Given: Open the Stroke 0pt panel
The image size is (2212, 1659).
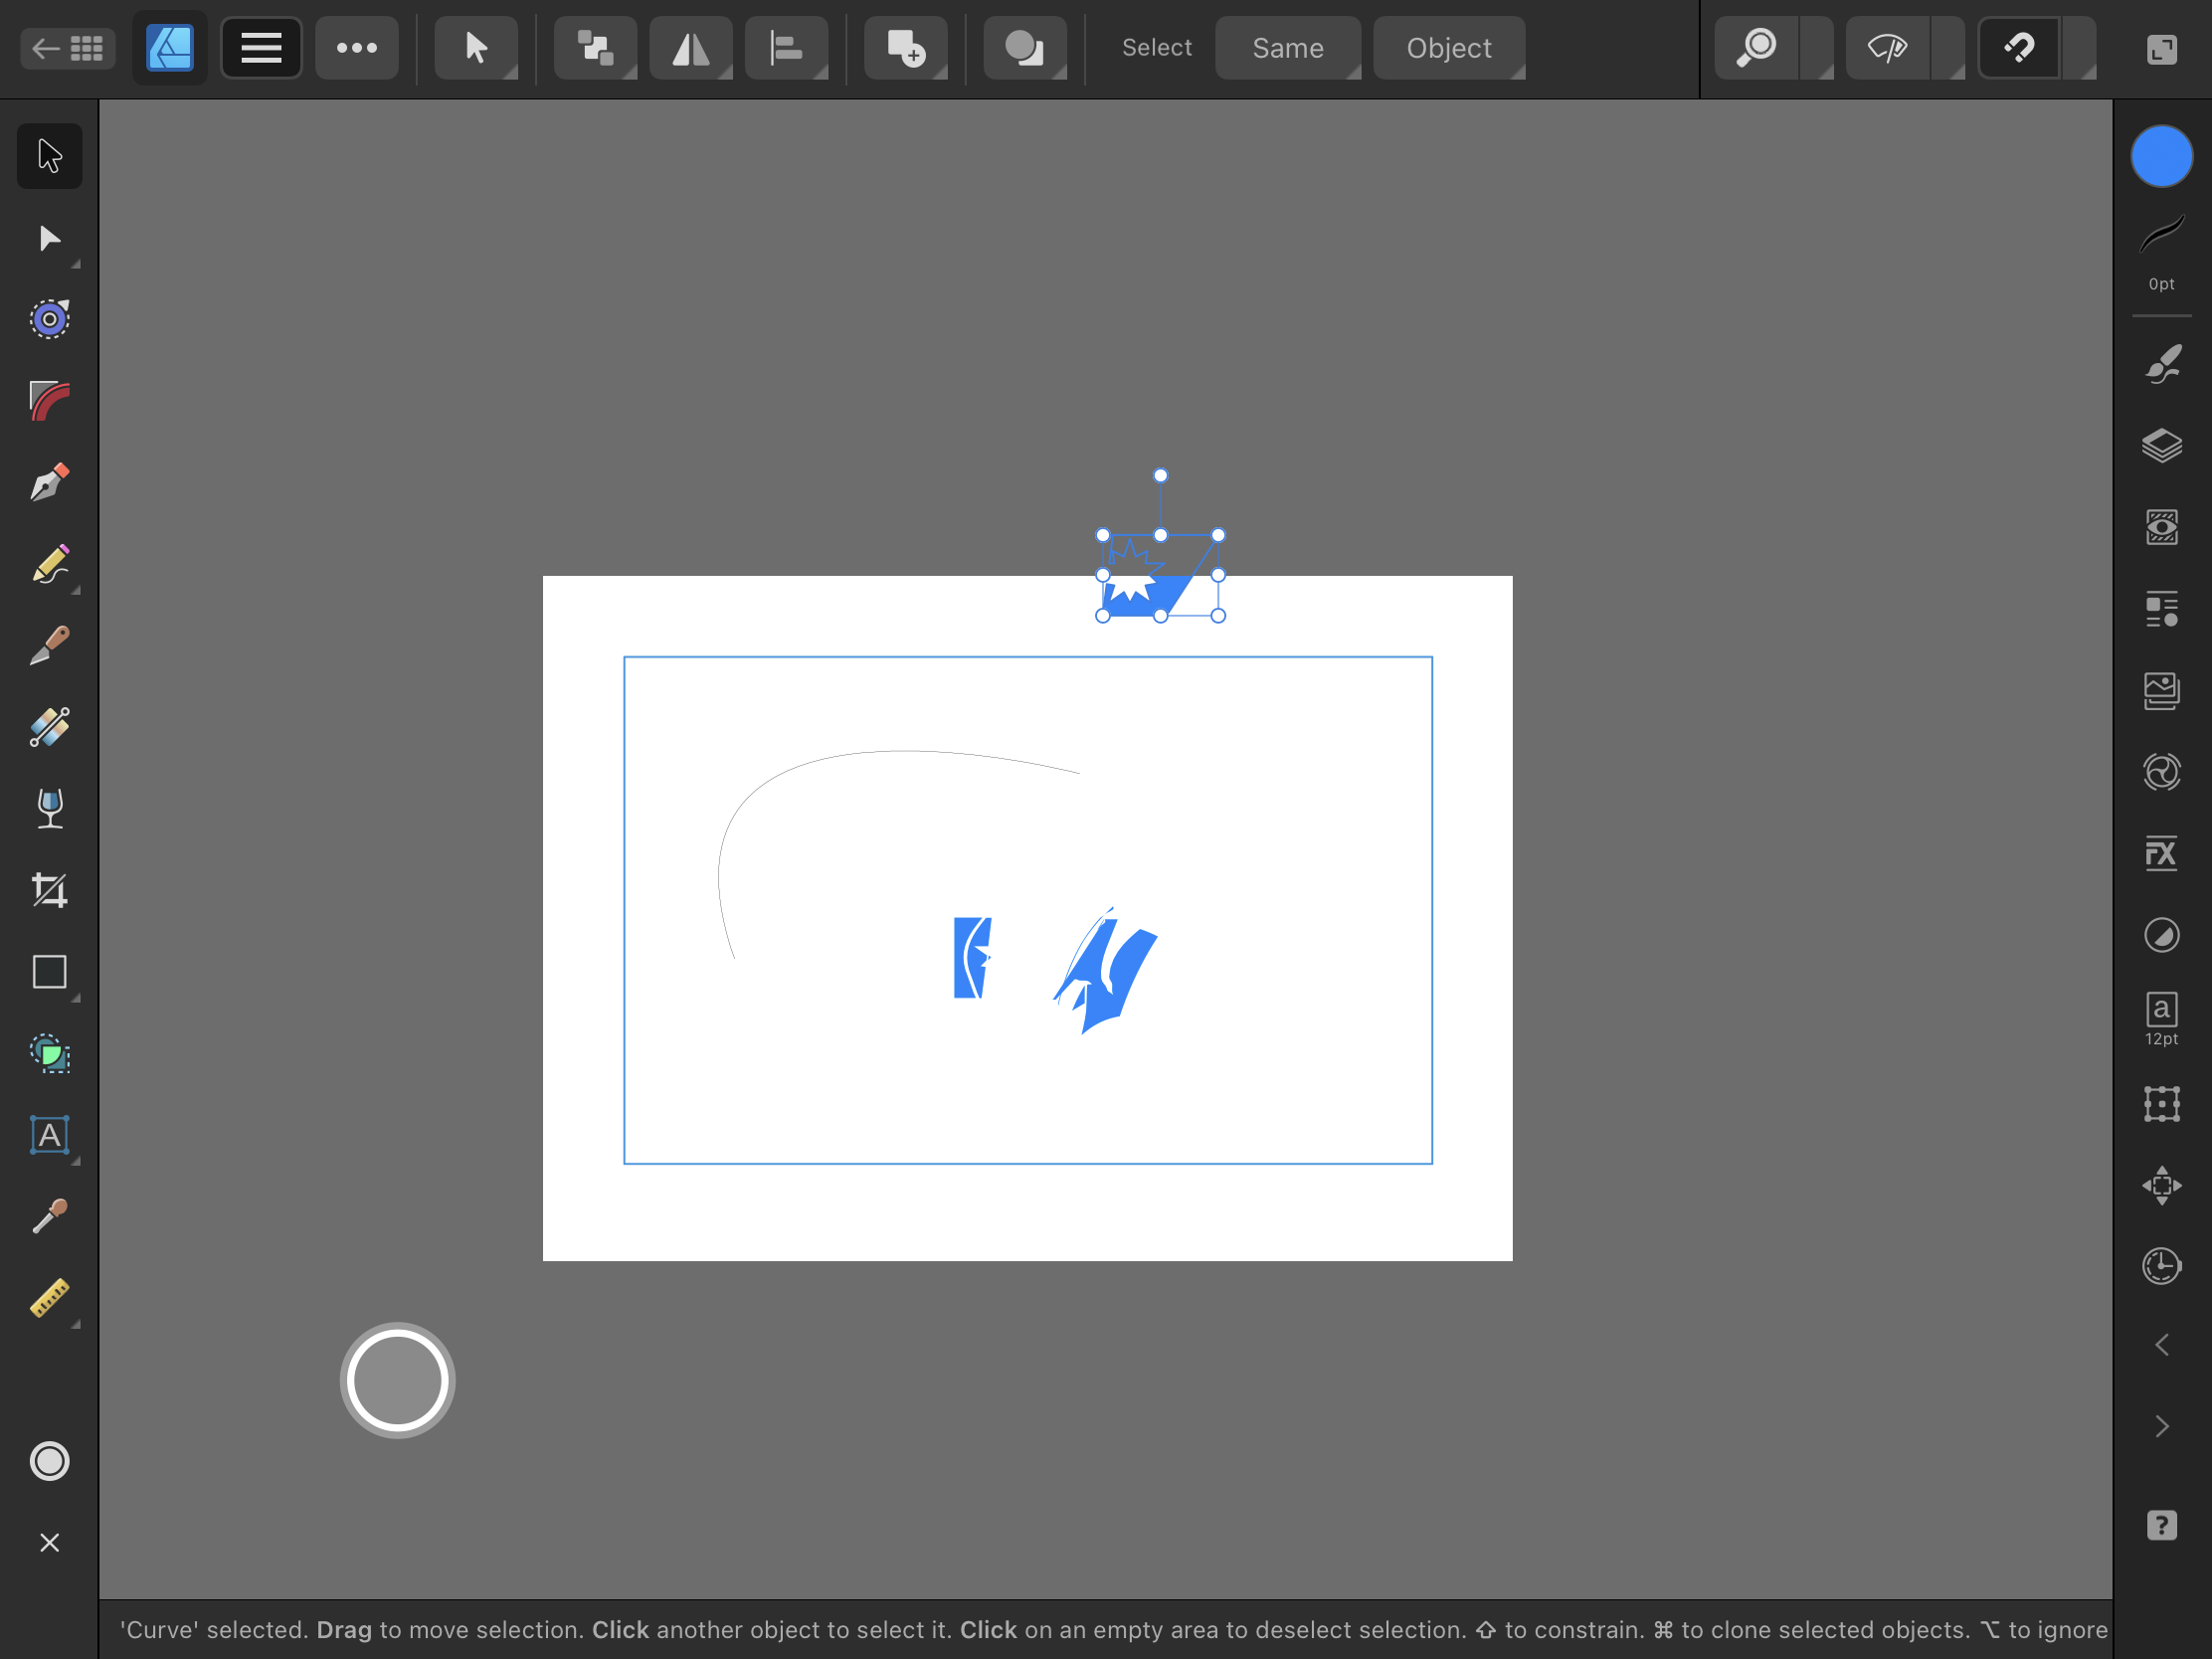Looking at the screenshot, I should [x=2161, y=251].
